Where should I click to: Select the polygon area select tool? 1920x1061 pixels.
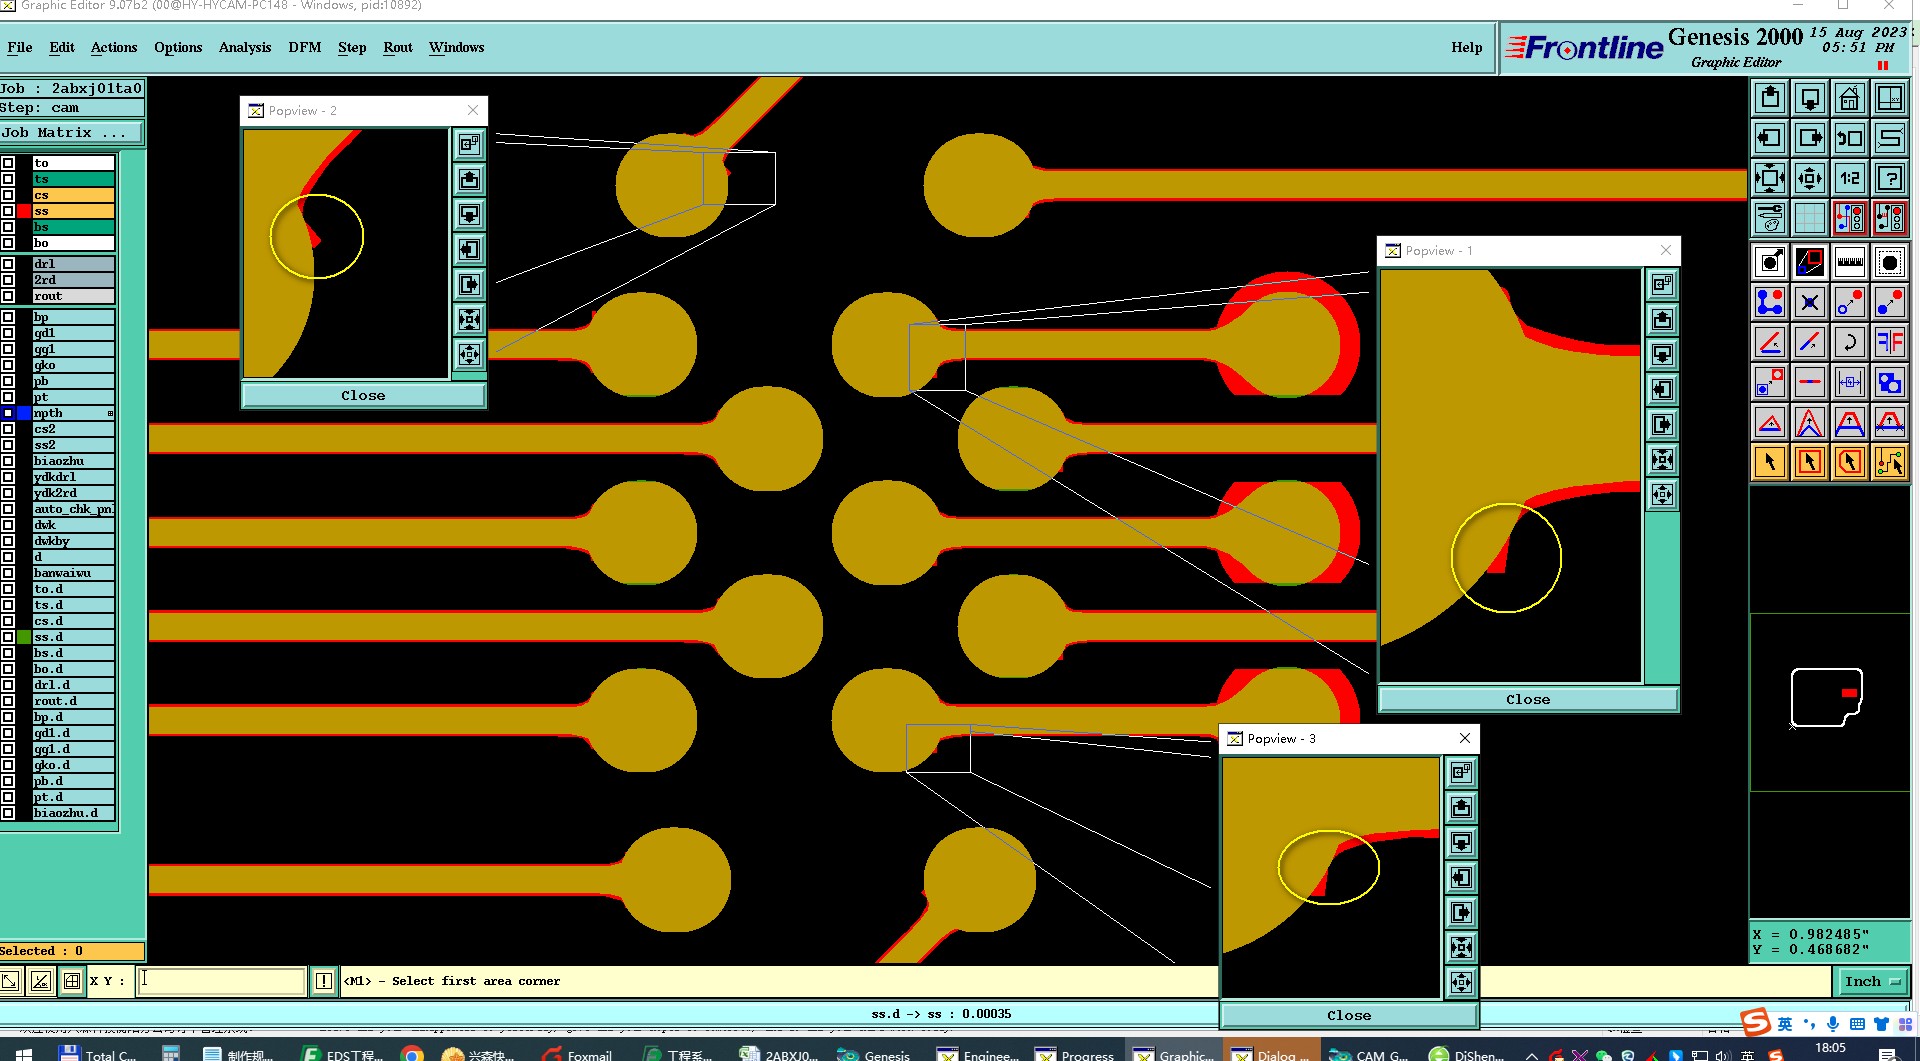tap(1850, 462)
